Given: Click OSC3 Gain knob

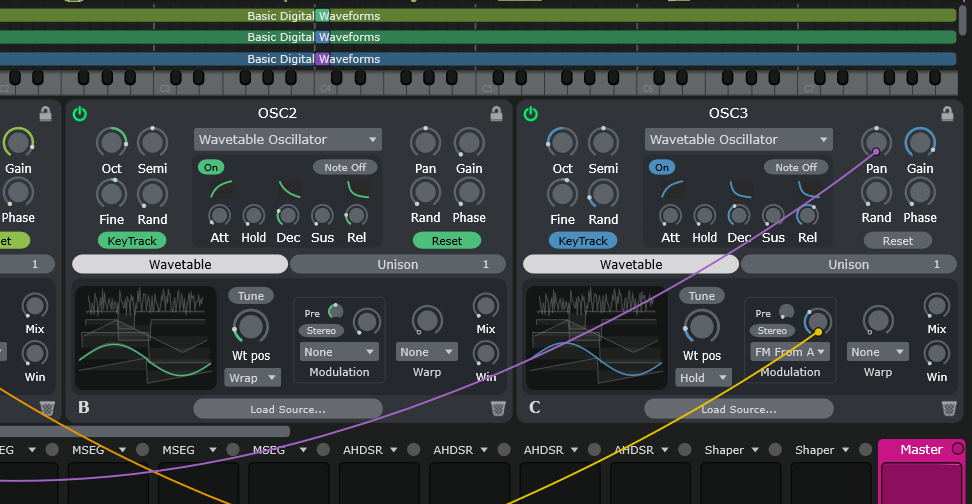Looking at the screenshot, I should (920, 142).
